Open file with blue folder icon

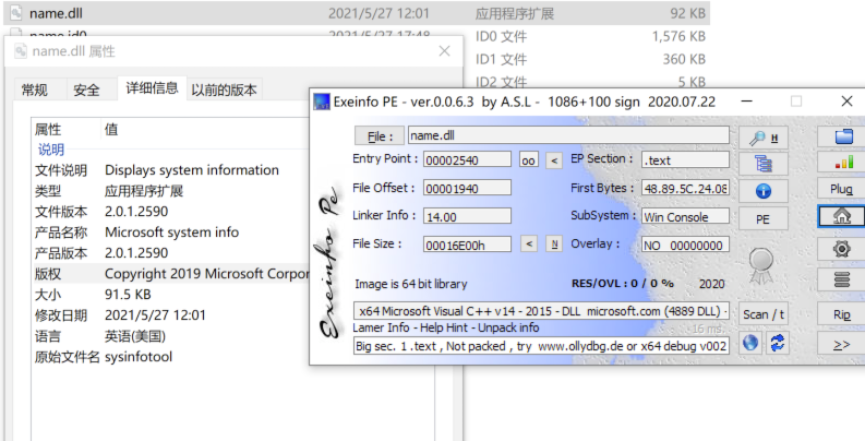click(x=842, y=137)
